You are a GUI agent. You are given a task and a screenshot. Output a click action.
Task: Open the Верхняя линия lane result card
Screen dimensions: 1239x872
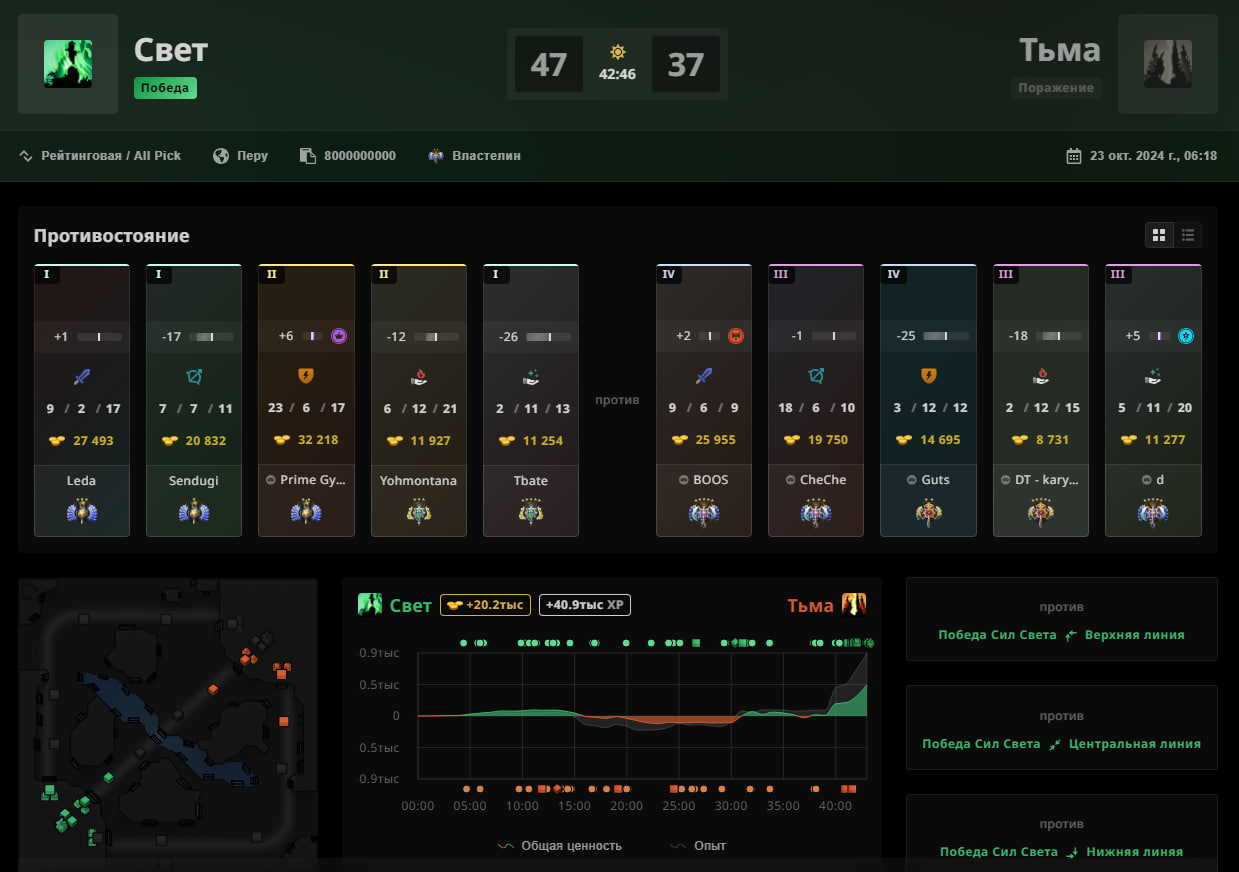pos(1061,620)
